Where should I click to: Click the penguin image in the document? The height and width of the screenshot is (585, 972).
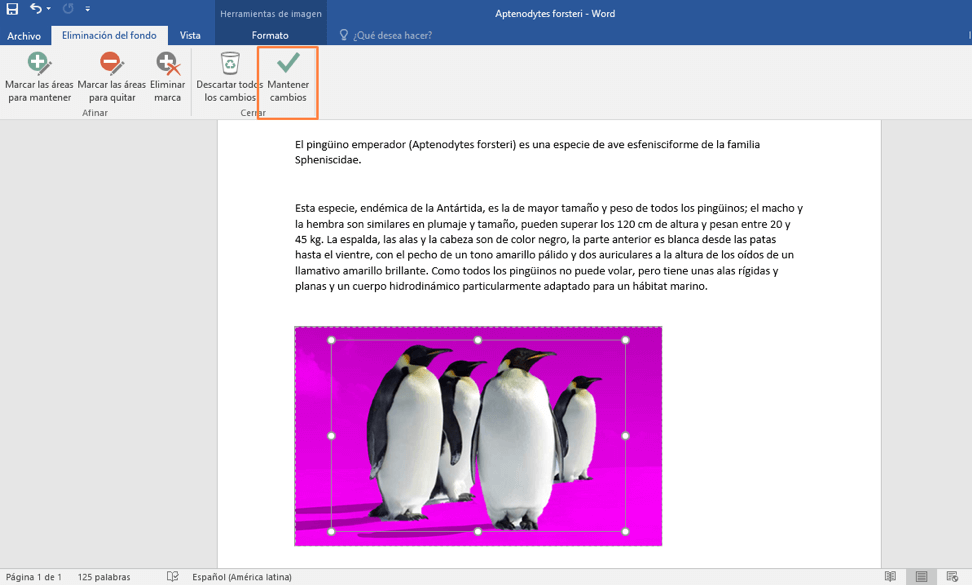(x=478, y=436)
